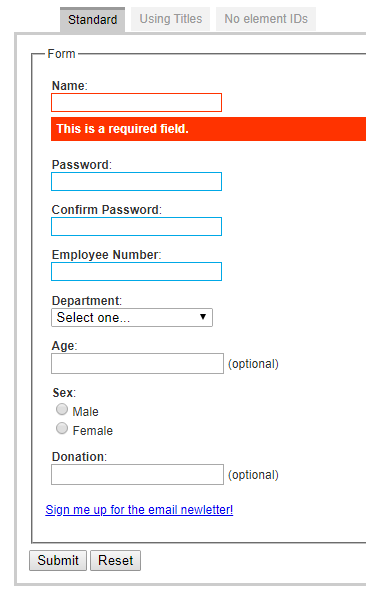Viewport: 366px width, 591px height.
Task: Open the Department dropdown
Action: click(x=132, y=317)
